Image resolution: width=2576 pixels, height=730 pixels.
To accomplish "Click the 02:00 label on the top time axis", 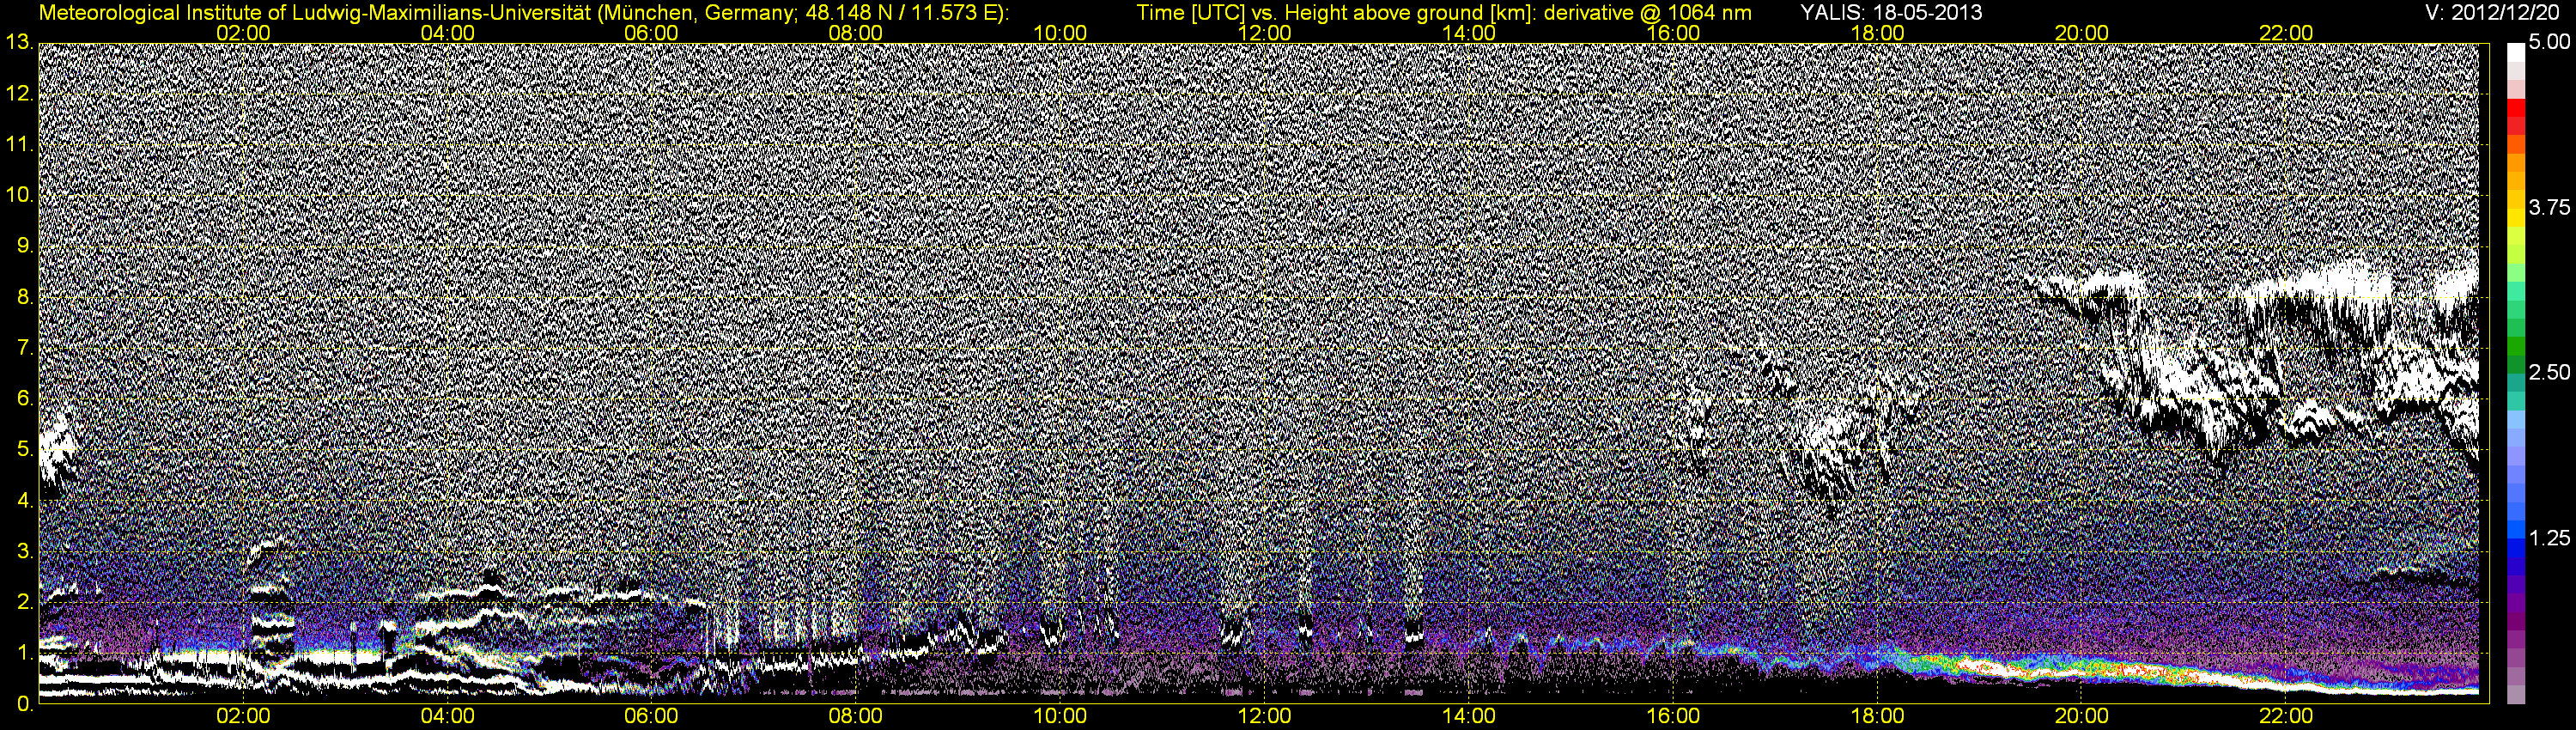I will (243, 33).
